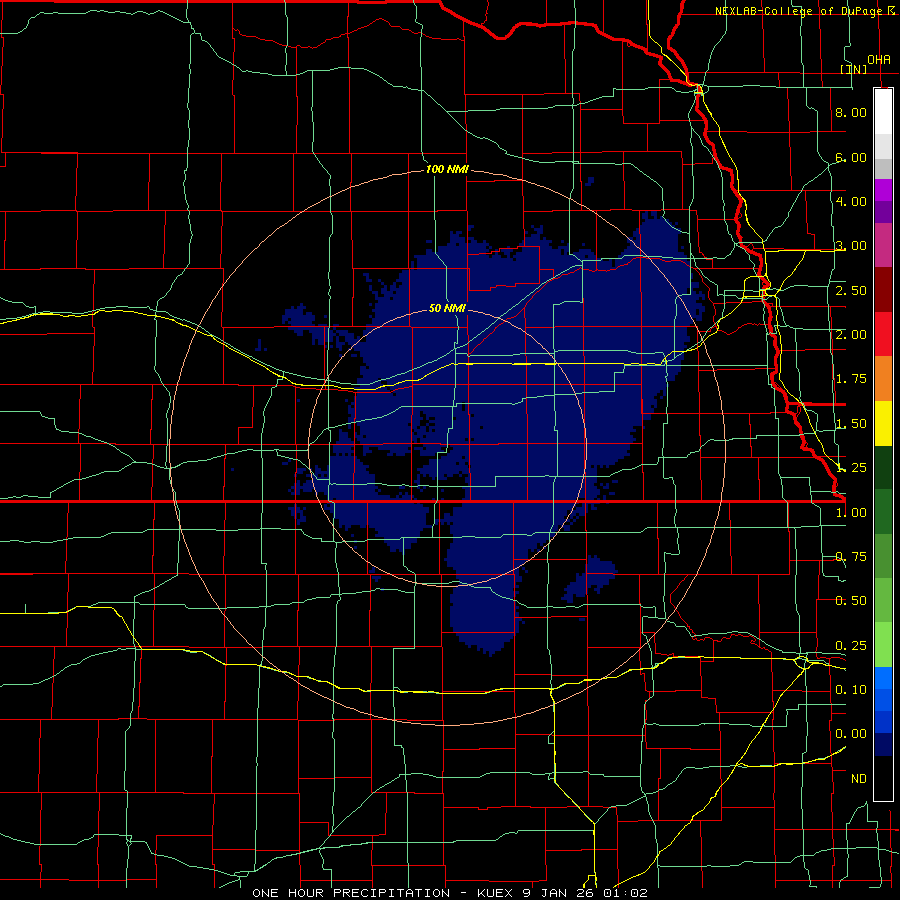Screen dimensions: 900x900
Task: Pick the light blue swatch near 0.10
Action: 883,678
